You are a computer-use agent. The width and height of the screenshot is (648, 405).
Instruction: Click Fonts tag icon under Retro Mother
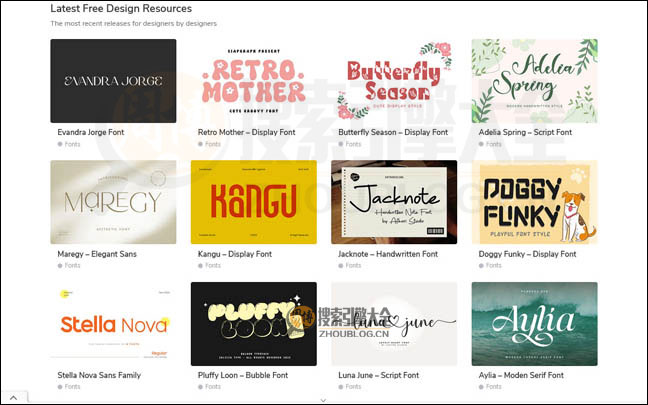click(x=200, y=144)
